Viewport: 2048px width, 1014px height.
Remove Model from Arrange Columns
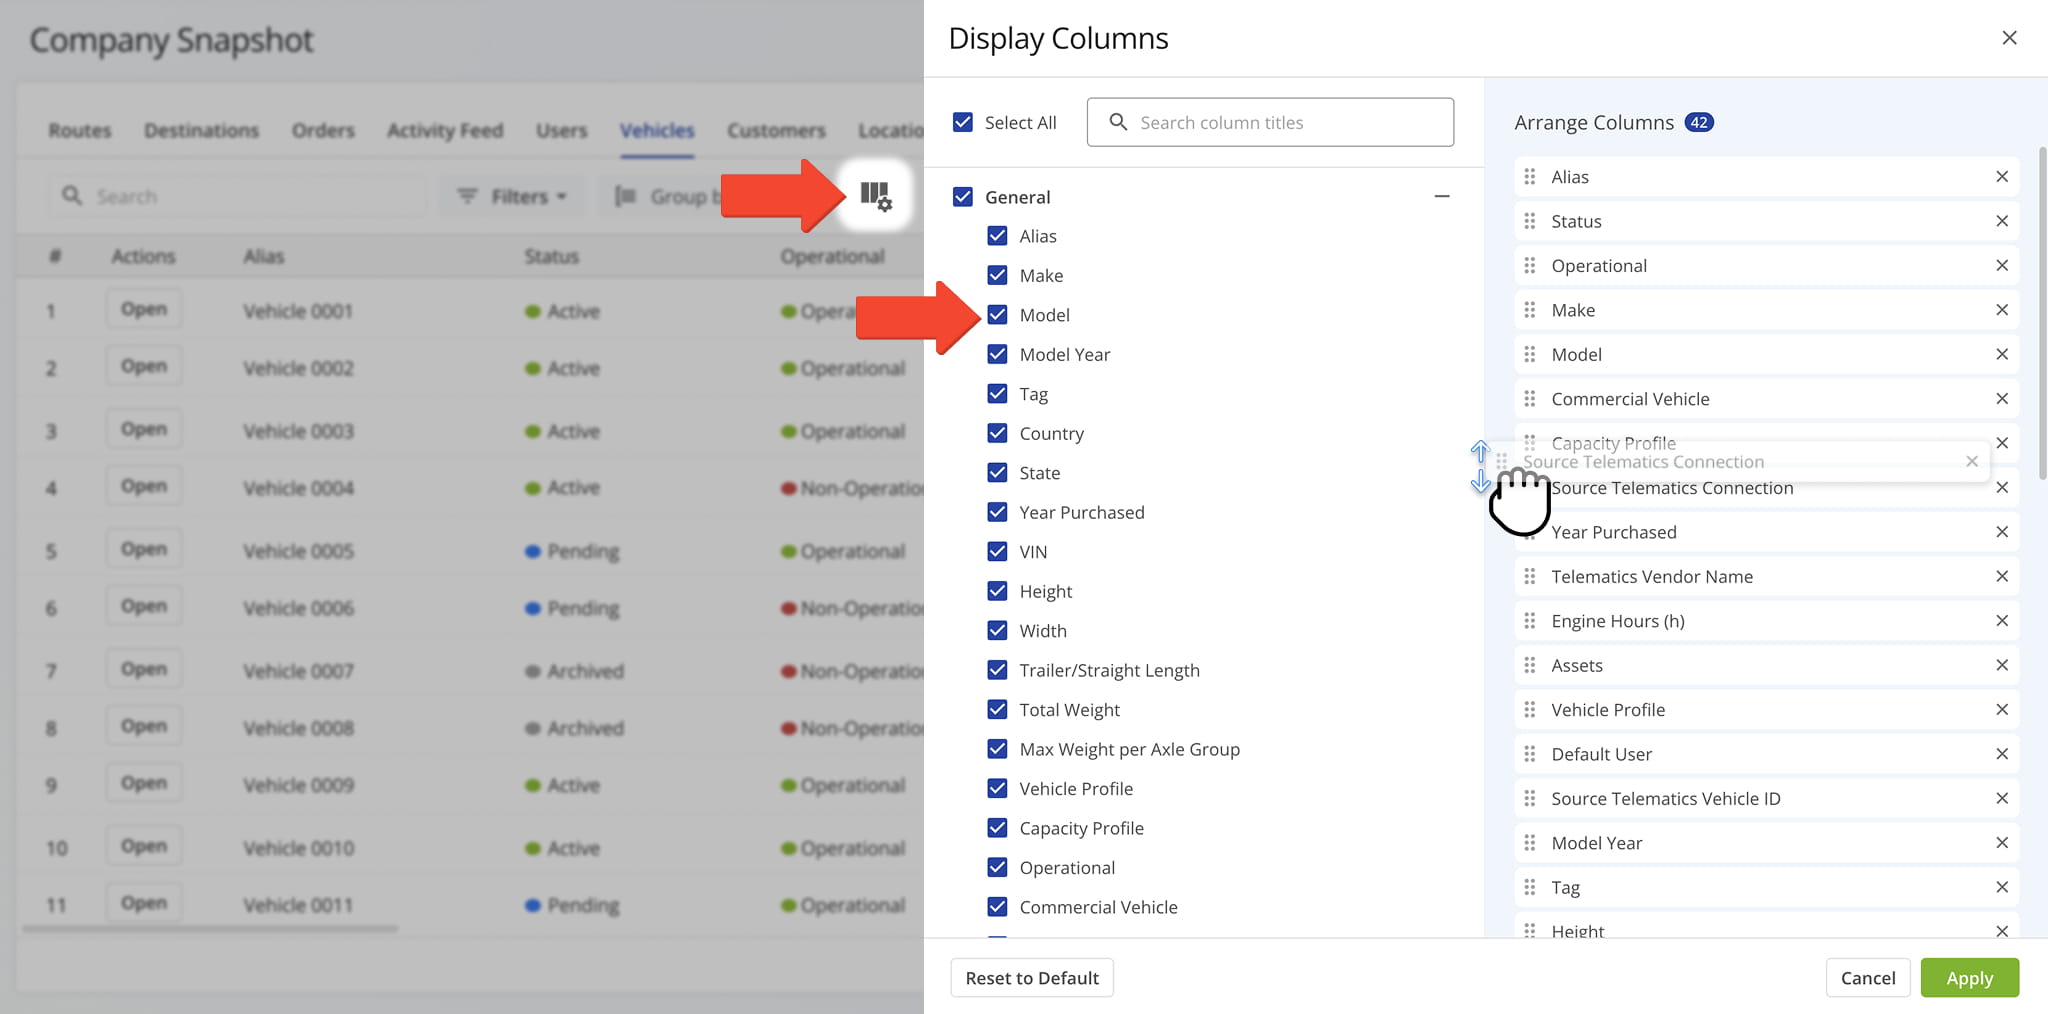tap(2002, 354)
